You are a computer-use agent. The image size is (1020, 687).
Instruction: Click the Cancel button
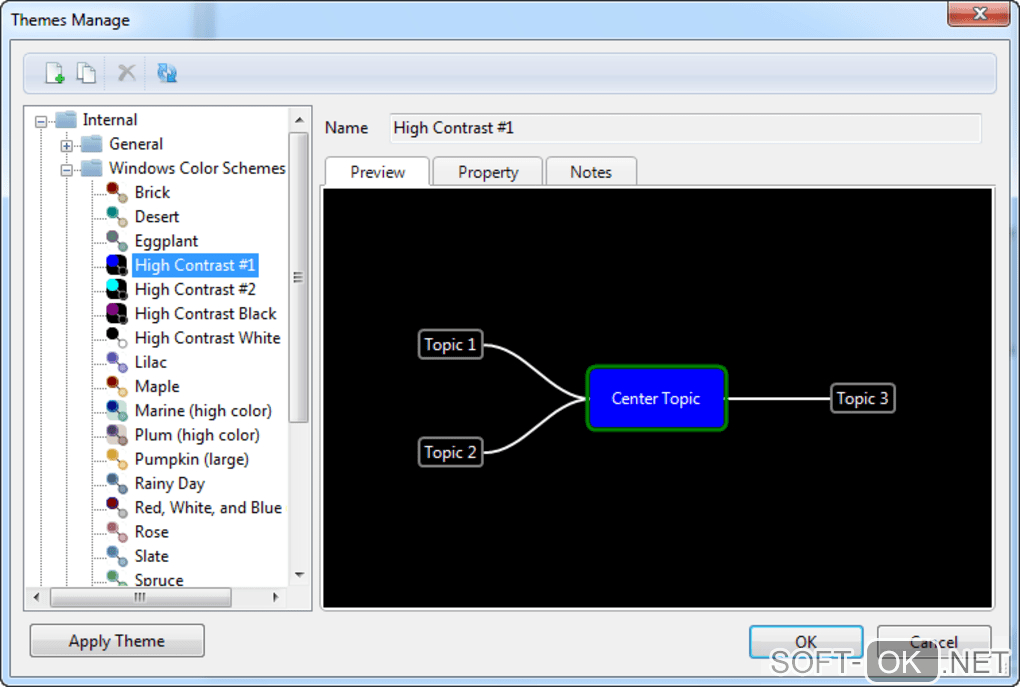click(x=934, y=642)
